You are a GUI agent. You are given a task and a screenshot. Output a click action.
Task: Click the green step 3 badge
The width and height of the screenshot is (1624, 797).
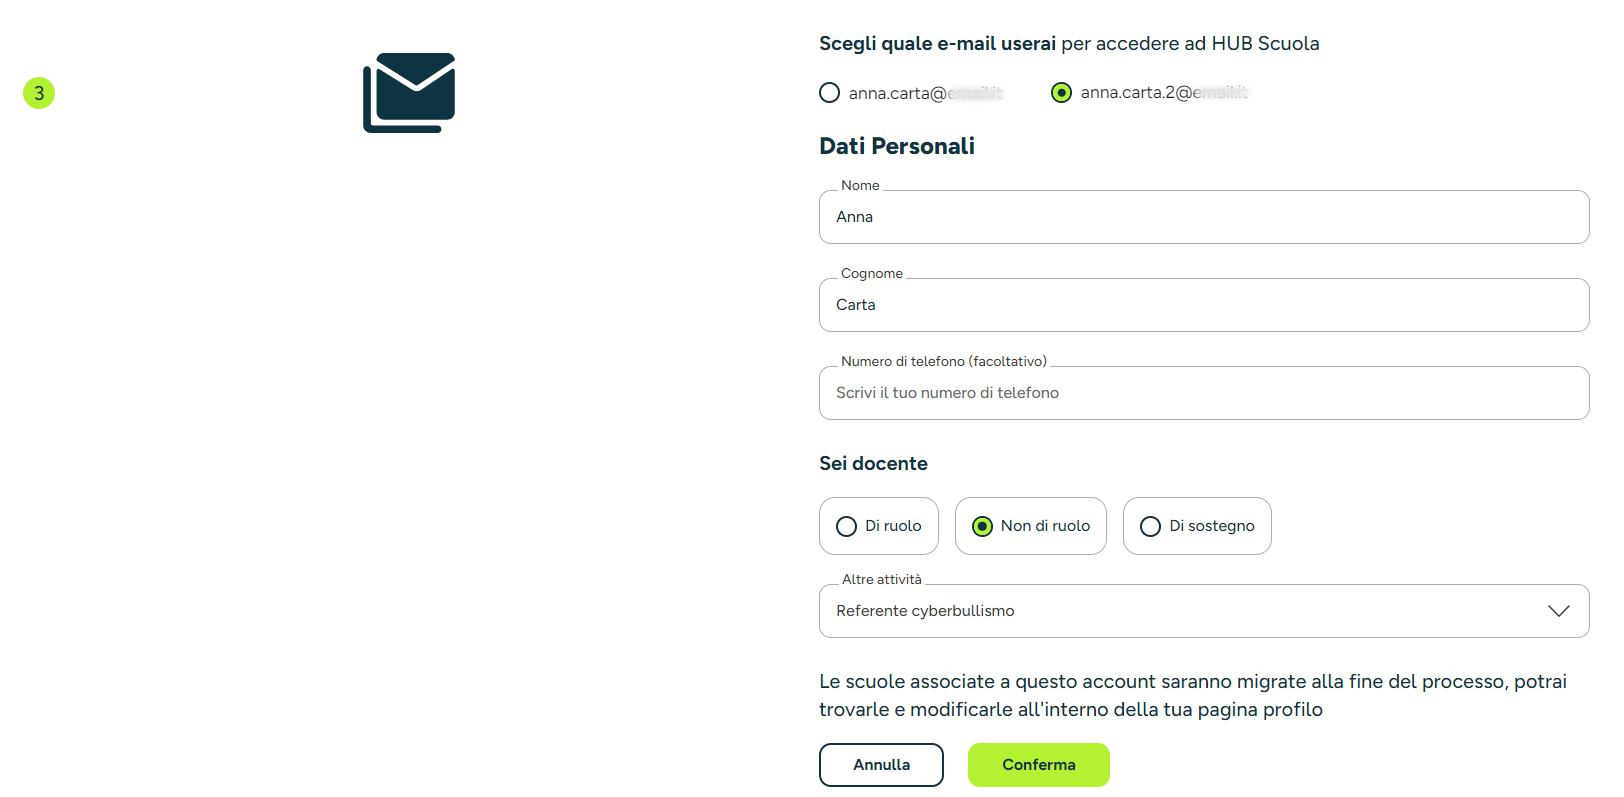pyautogui.click(x=39, y=93)
